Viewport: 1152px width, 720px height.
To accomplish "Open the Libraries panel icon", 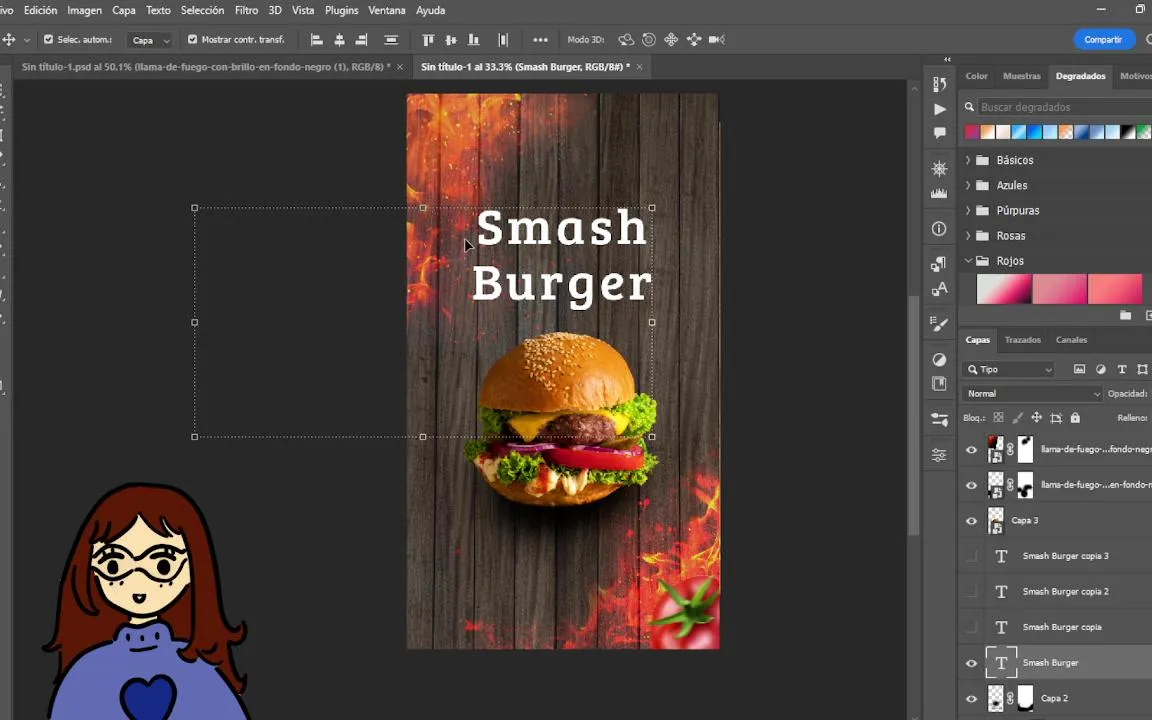I will click(x=940, y=384).
